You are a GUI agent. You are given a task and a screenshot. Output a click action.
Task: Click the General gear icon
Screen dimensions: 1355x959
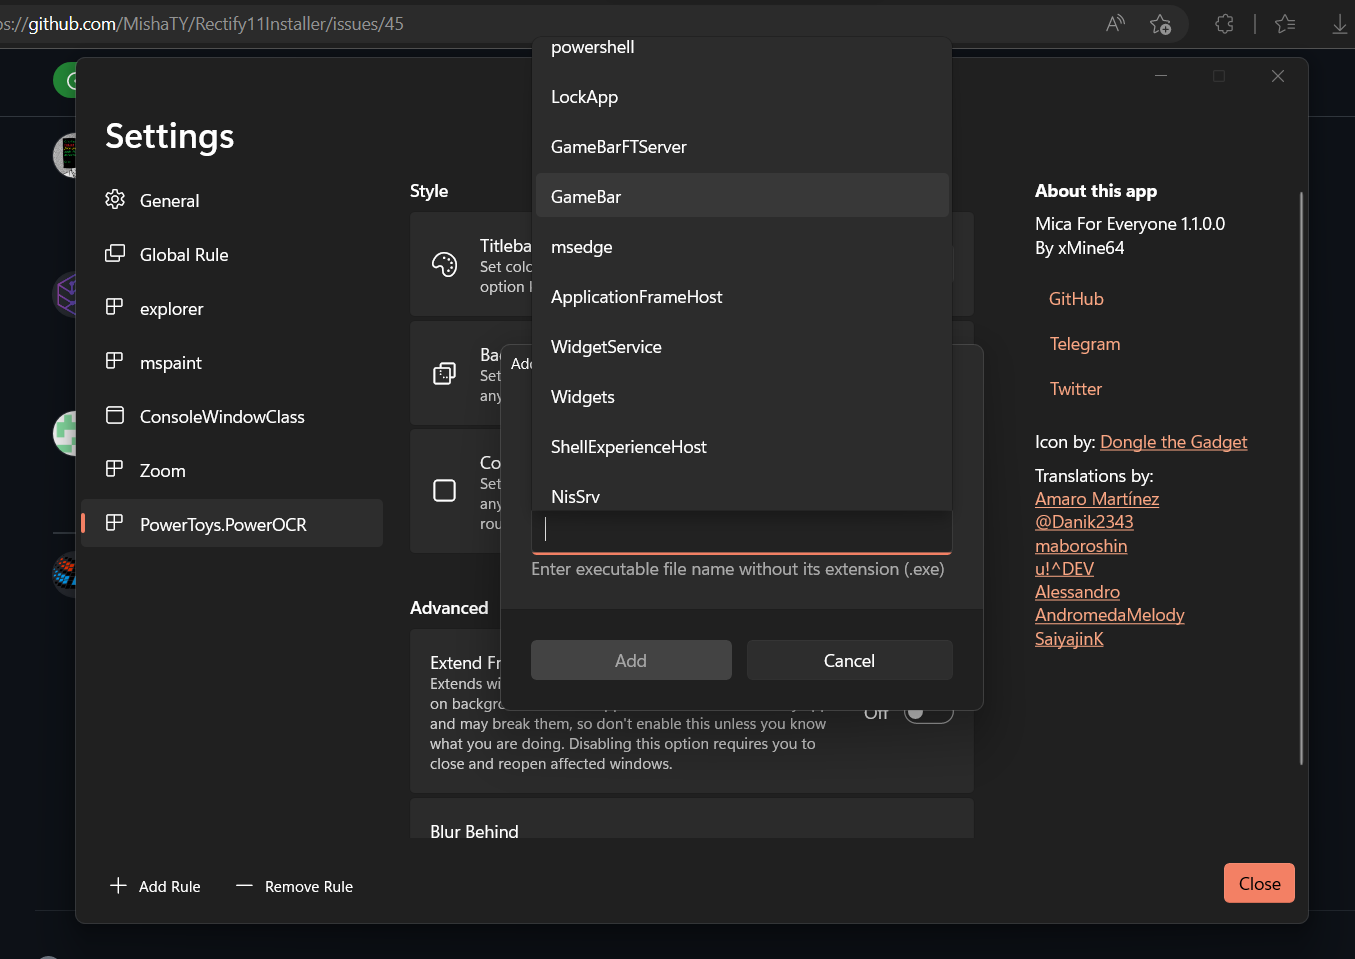(x=115, y=199)
